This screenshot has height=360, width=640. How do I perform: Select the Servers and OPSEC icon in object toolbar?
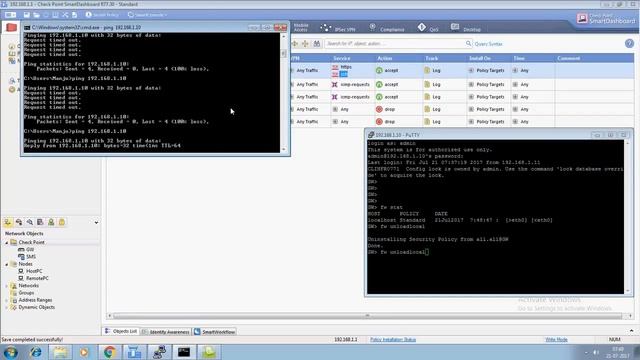(x=40, y=222)
